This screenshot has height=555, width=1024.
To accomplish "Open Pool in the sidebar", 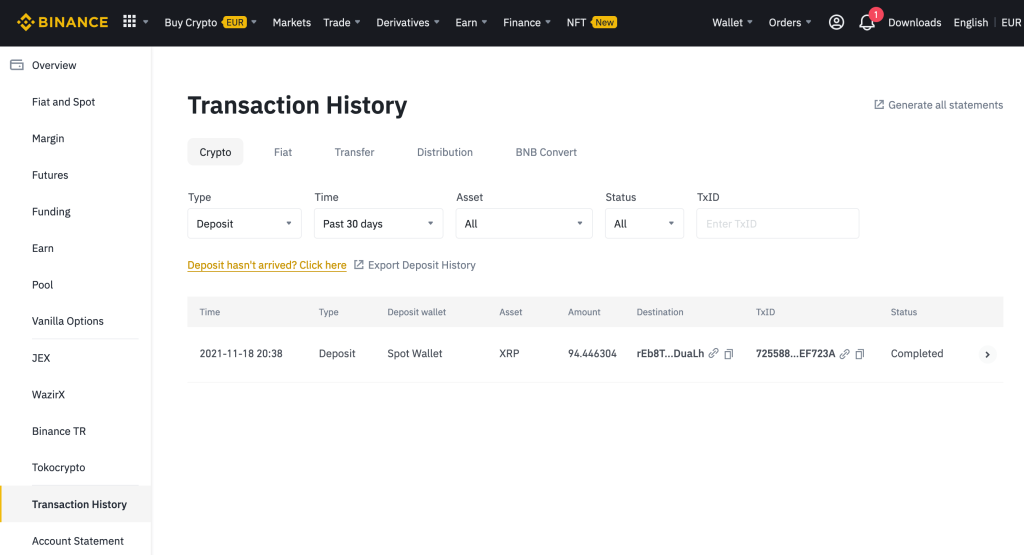I will point(42,285).
